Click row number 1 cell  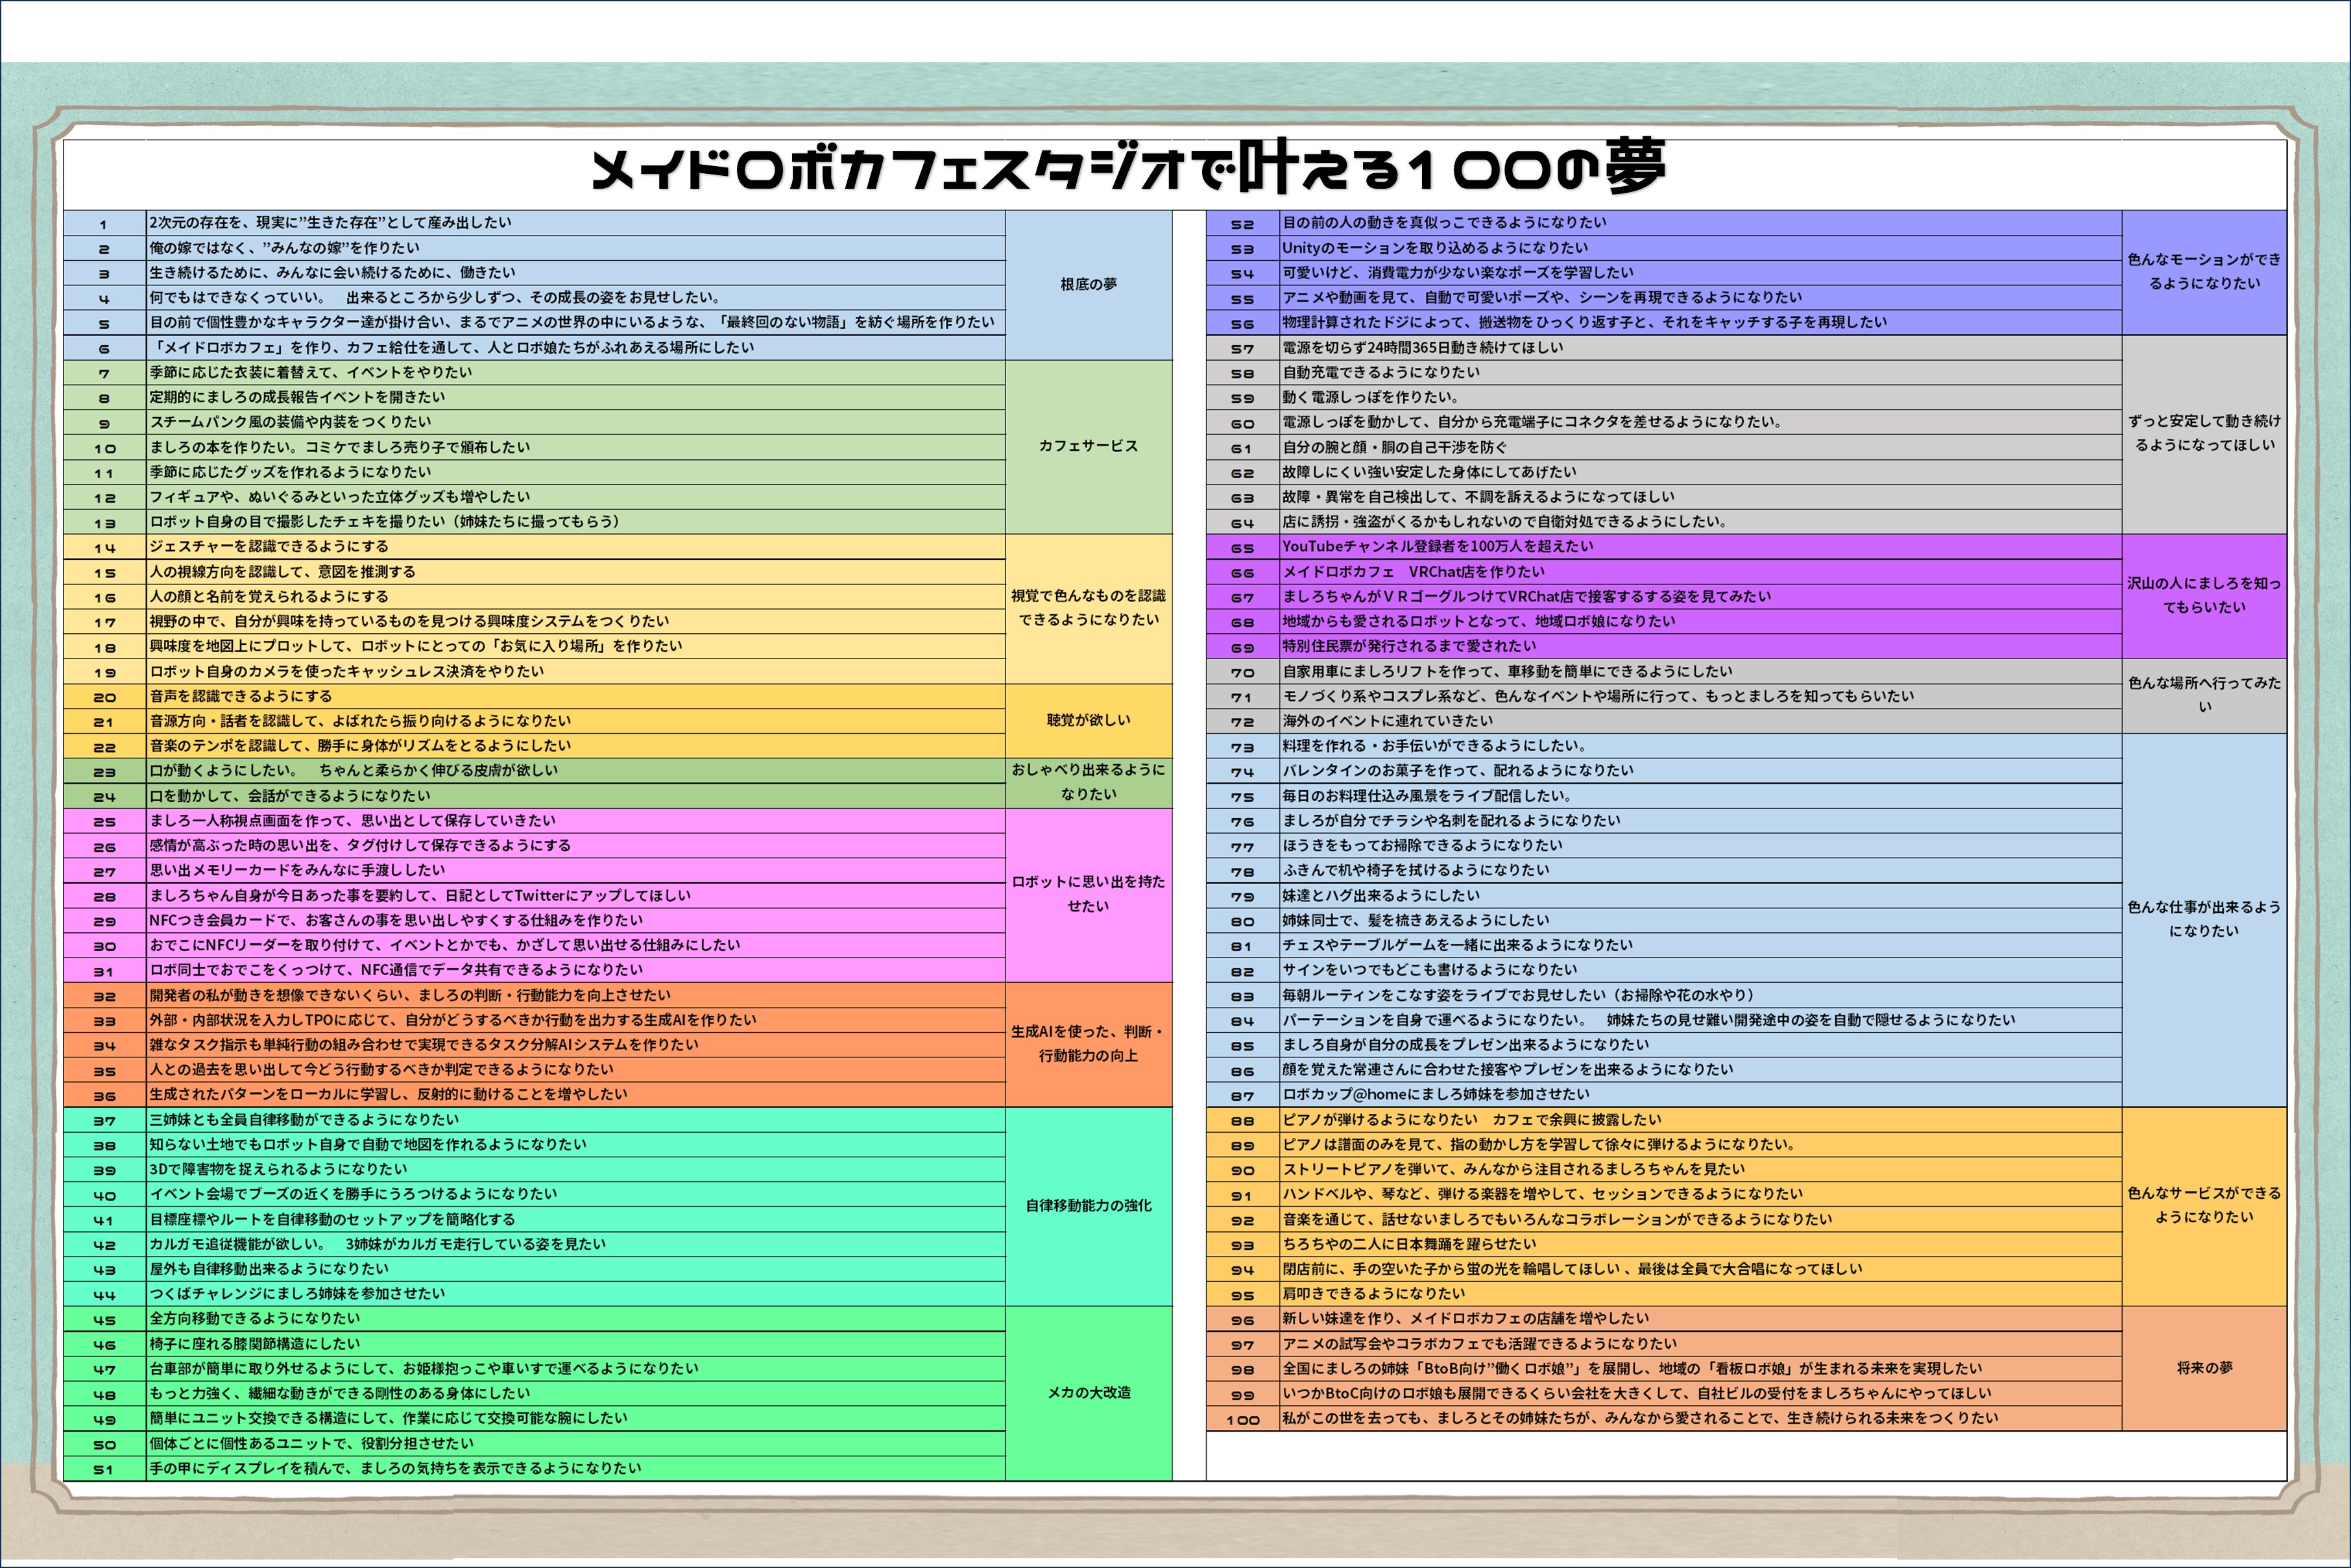pos(104,224)
